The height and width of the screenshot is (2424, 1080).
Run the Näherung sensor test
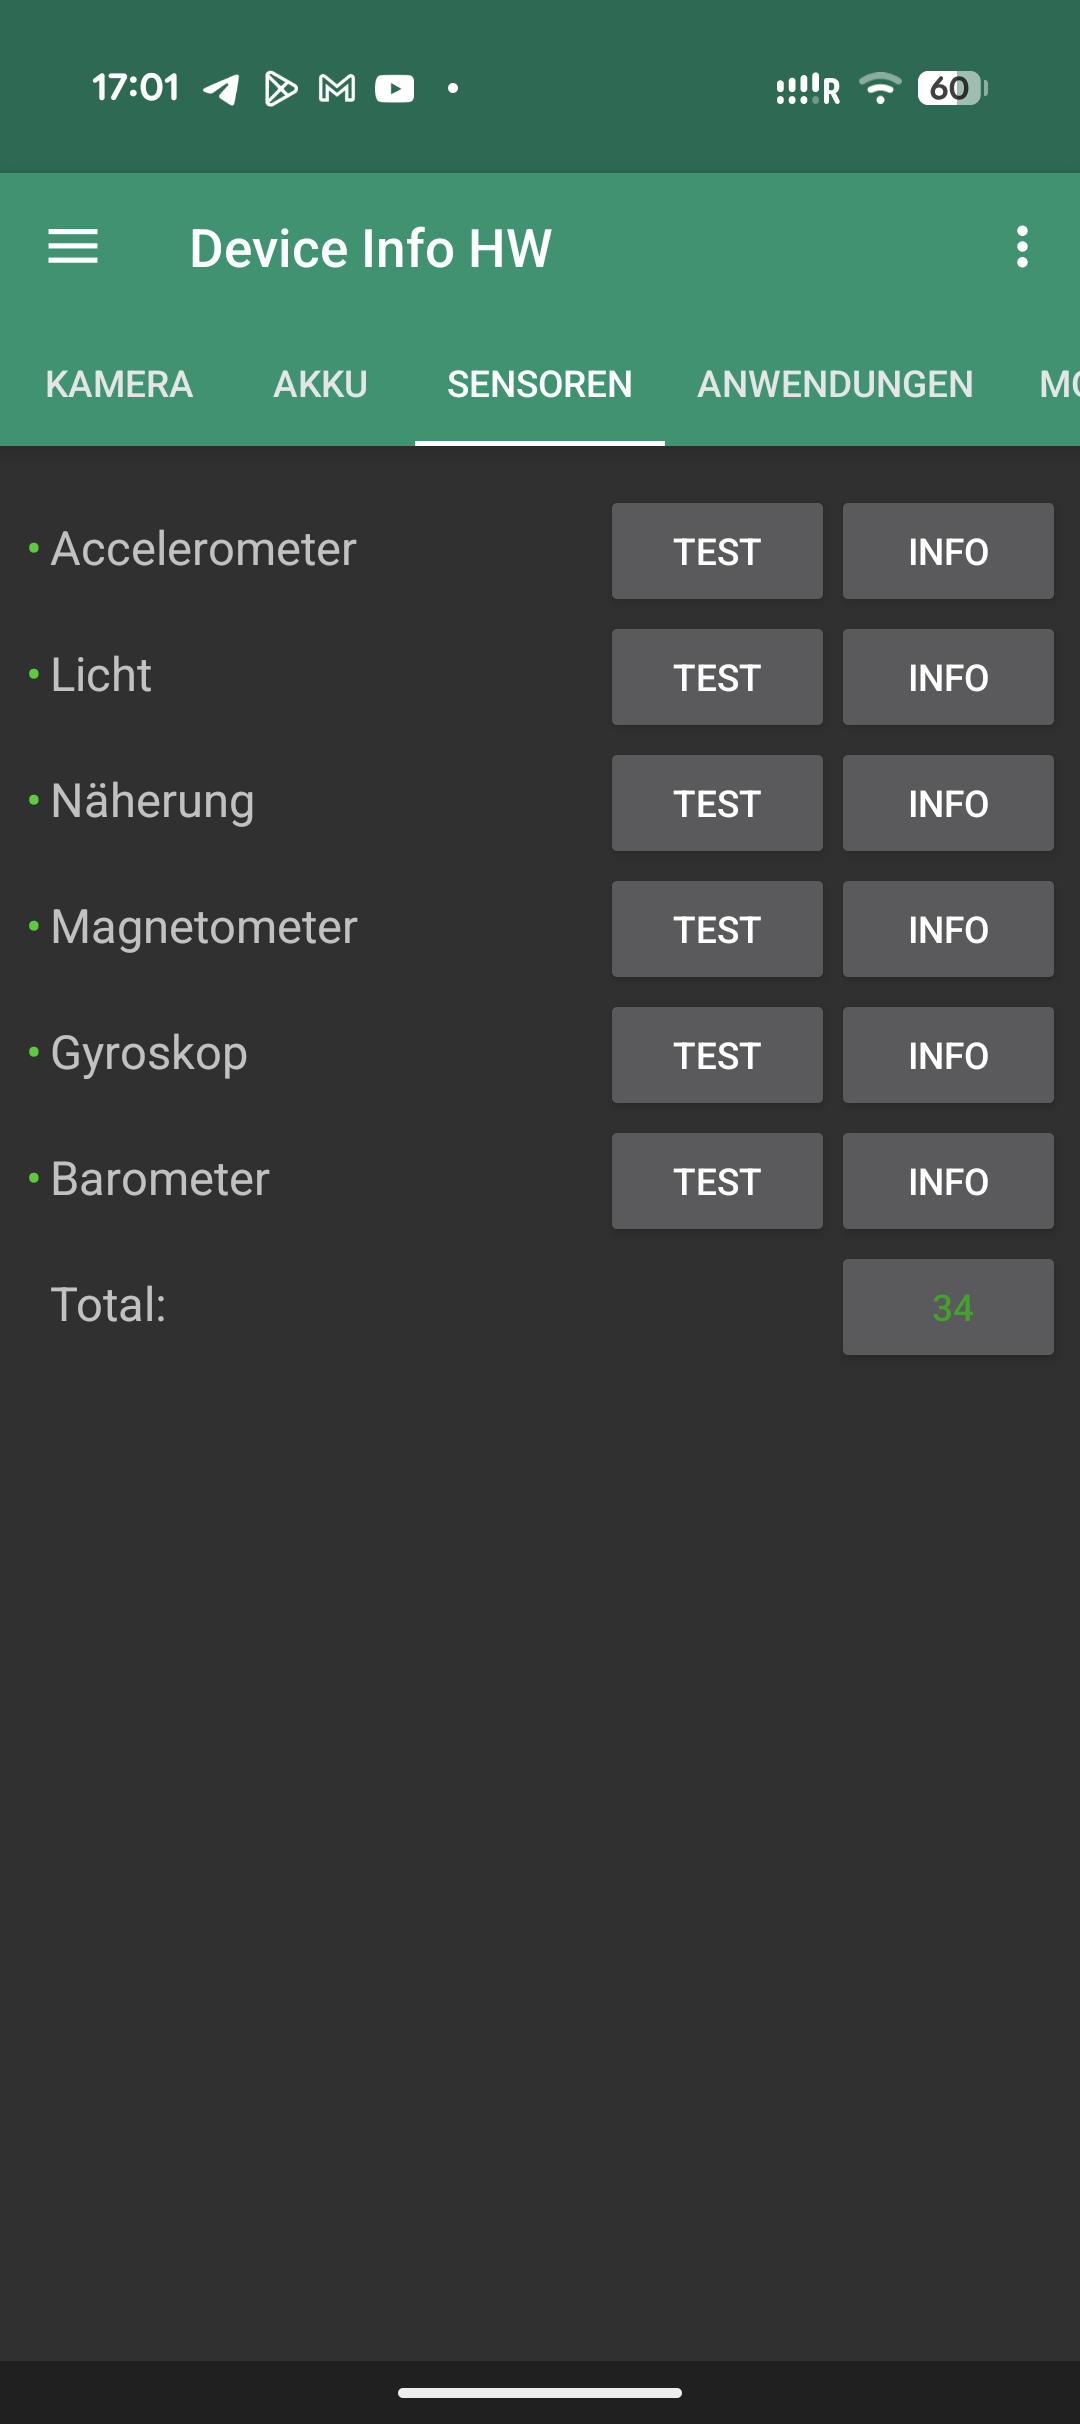point(717,803)
